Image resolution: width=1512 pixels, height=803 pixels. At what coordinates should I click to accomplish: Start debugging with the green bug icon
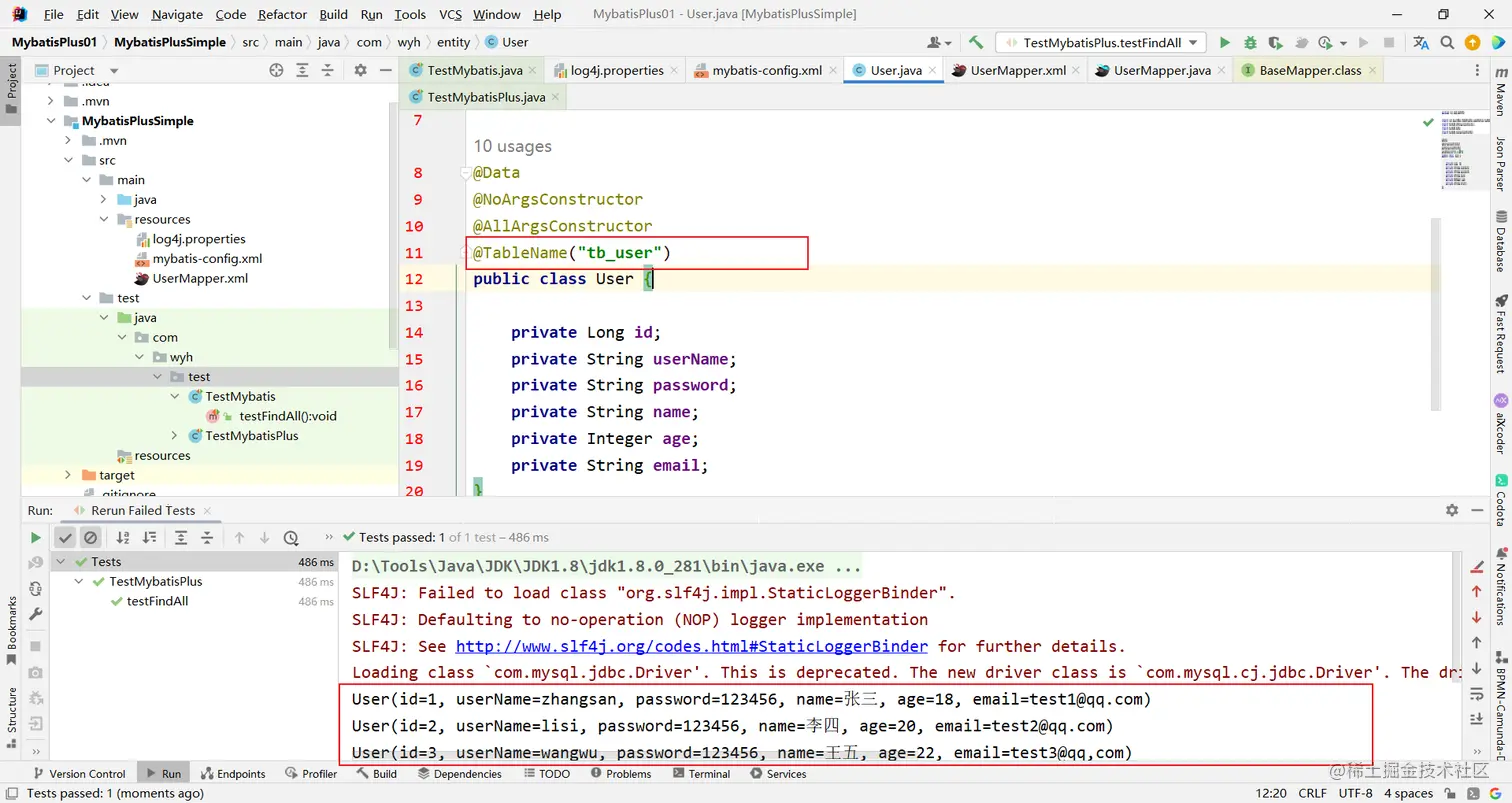pyautogui.click(x=1250, y=43)
